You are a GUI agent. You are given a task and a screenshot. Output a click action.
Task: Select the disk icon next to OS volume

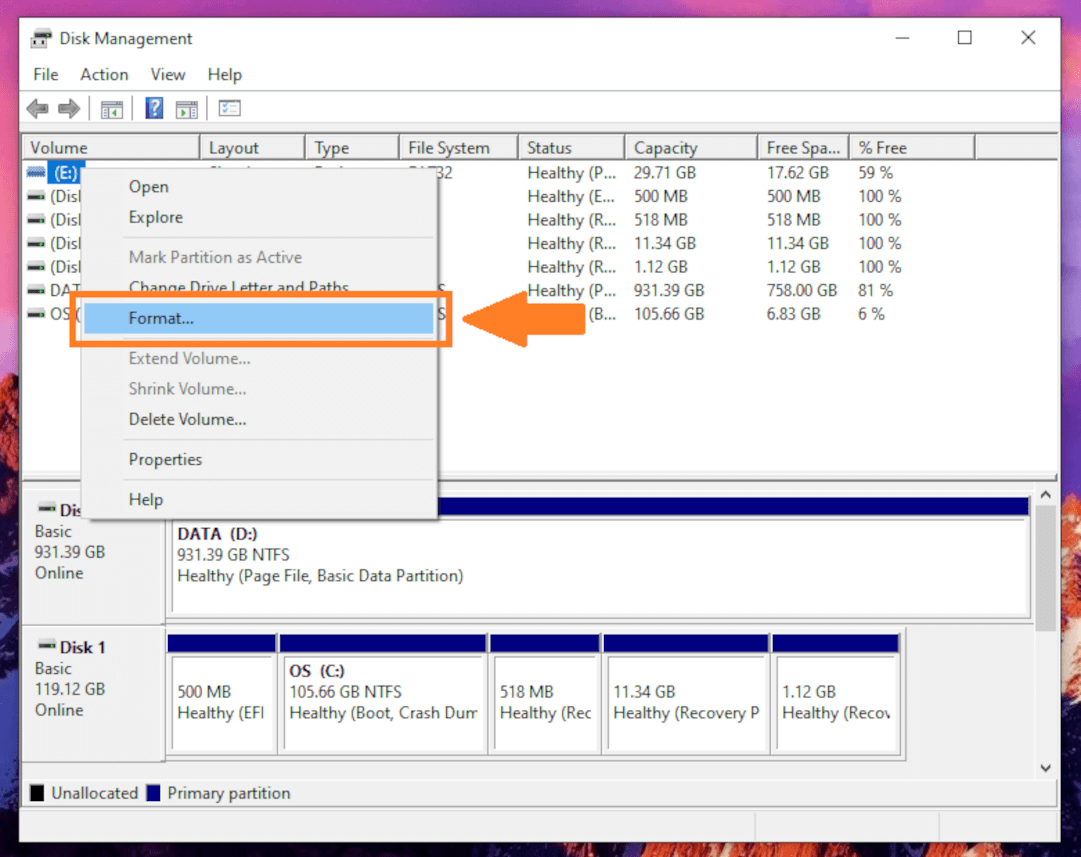click(35, 313)
